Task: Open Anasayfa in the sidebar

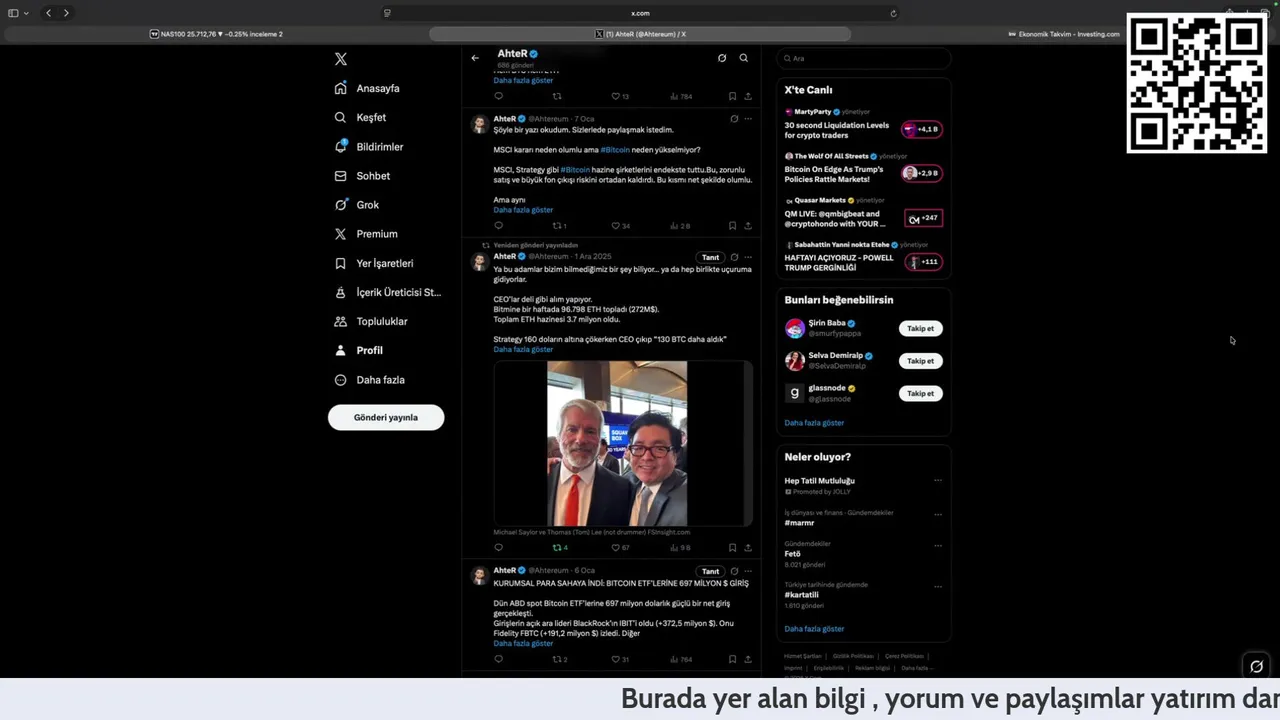Action: click(x=367, y=88)
